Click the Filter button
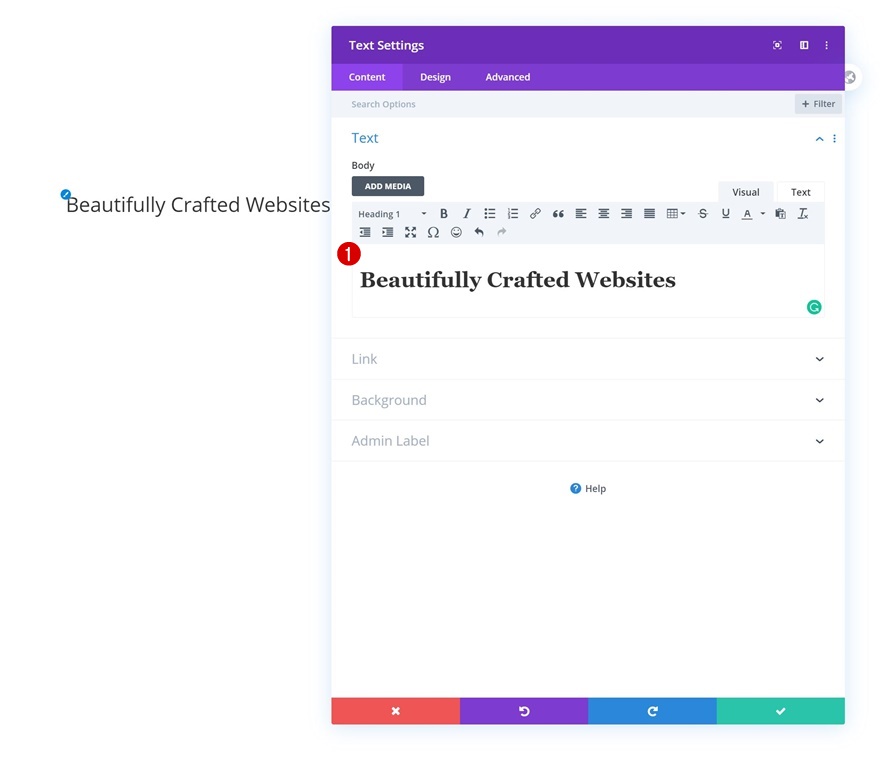Screen dimensions: 880x760 (818, 104)
